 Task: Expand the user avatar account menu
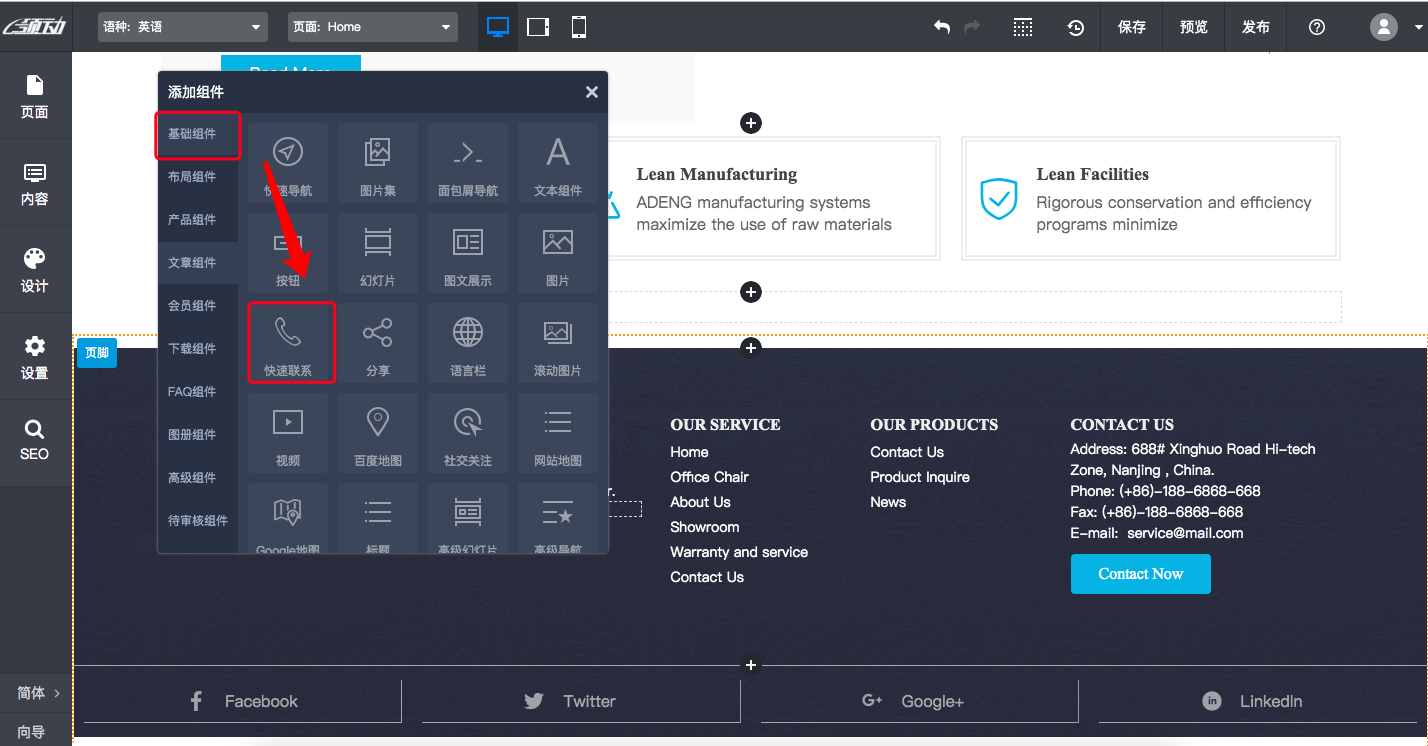pos(1394,27)
